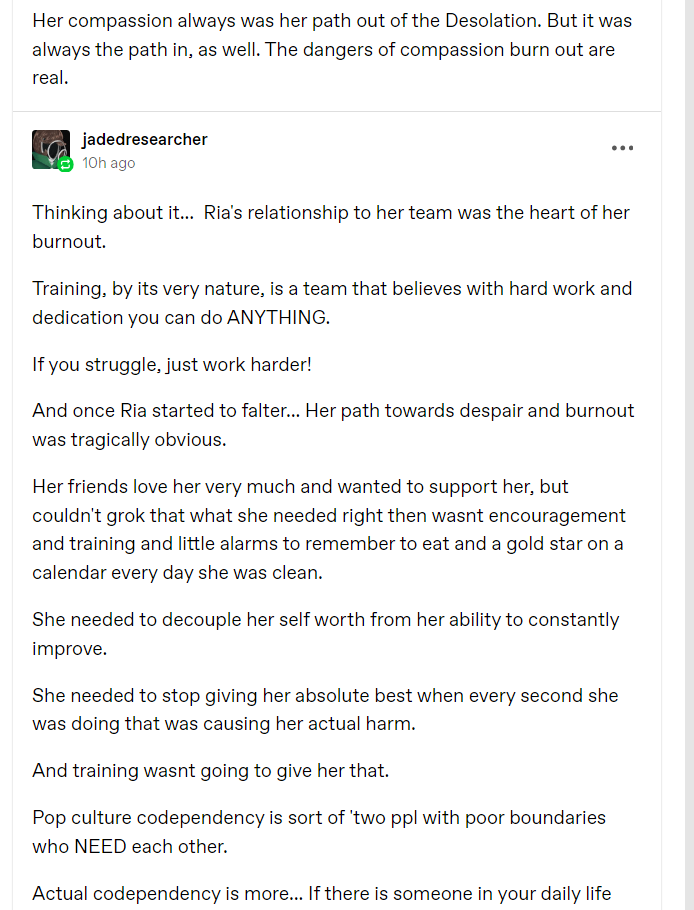Open the three-dot post options menu
694x910 pixels.
pos(622,149)
